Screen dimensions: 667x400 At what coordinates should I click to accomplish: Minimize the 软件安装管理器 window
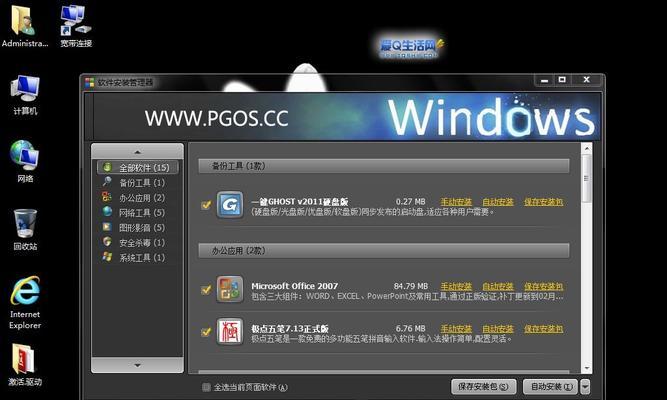tap(544, 80)
